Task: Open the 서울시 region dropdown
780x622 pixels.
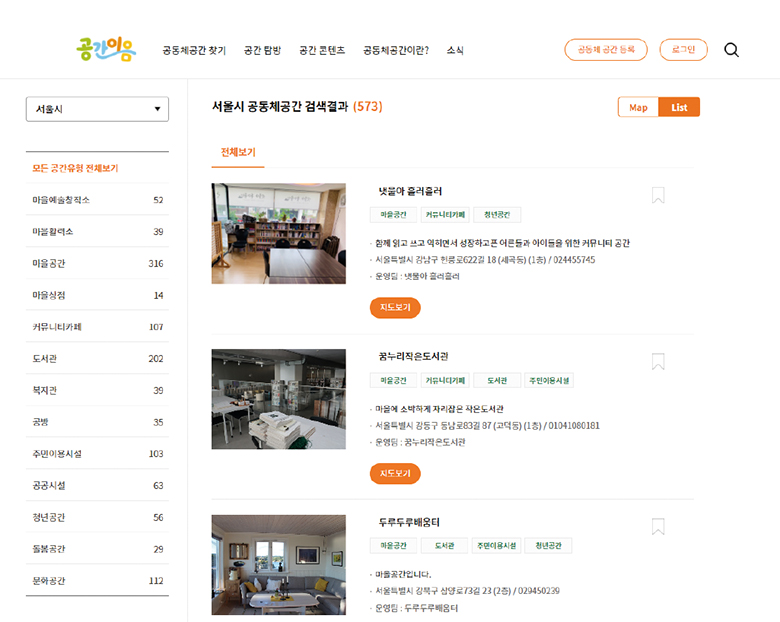Action: click(98, 109)
